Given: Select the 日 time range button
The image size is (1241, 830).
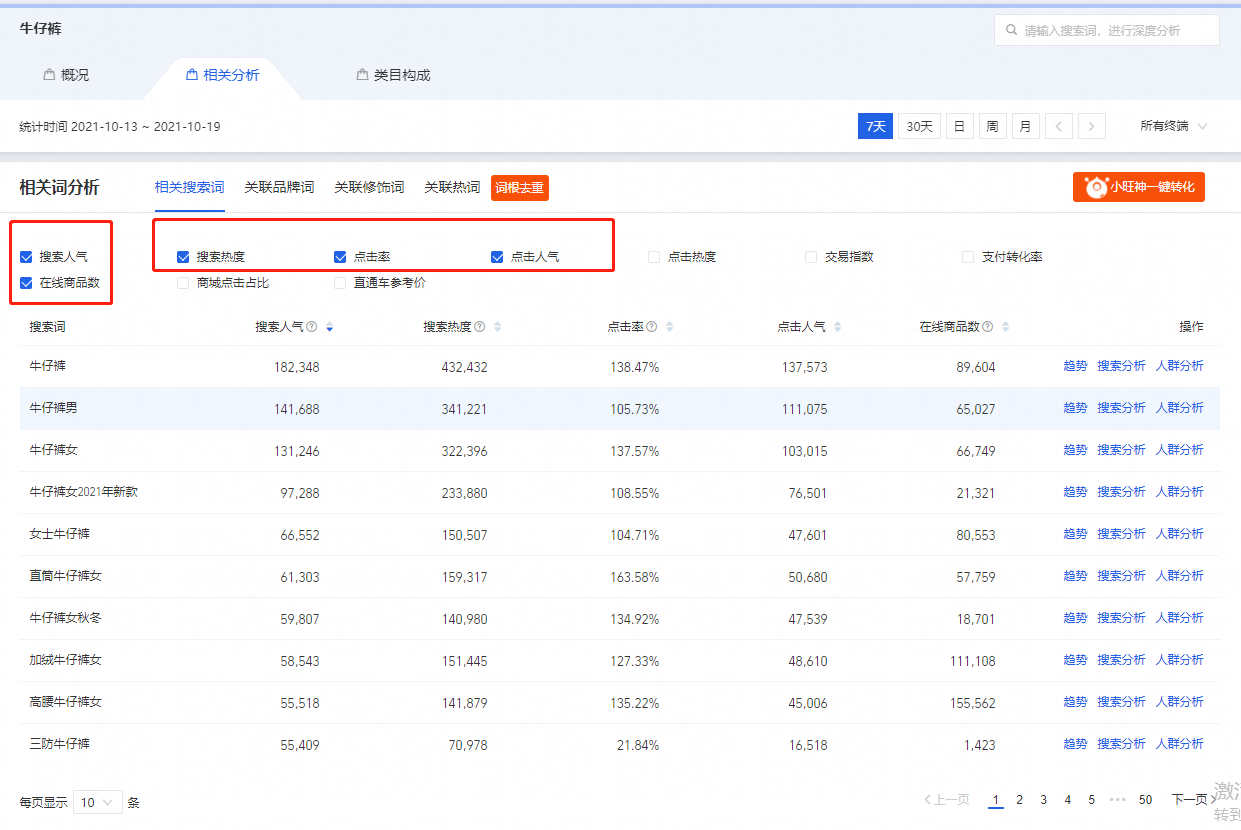Looking at the screenshot, I should [x=960, y=126].
